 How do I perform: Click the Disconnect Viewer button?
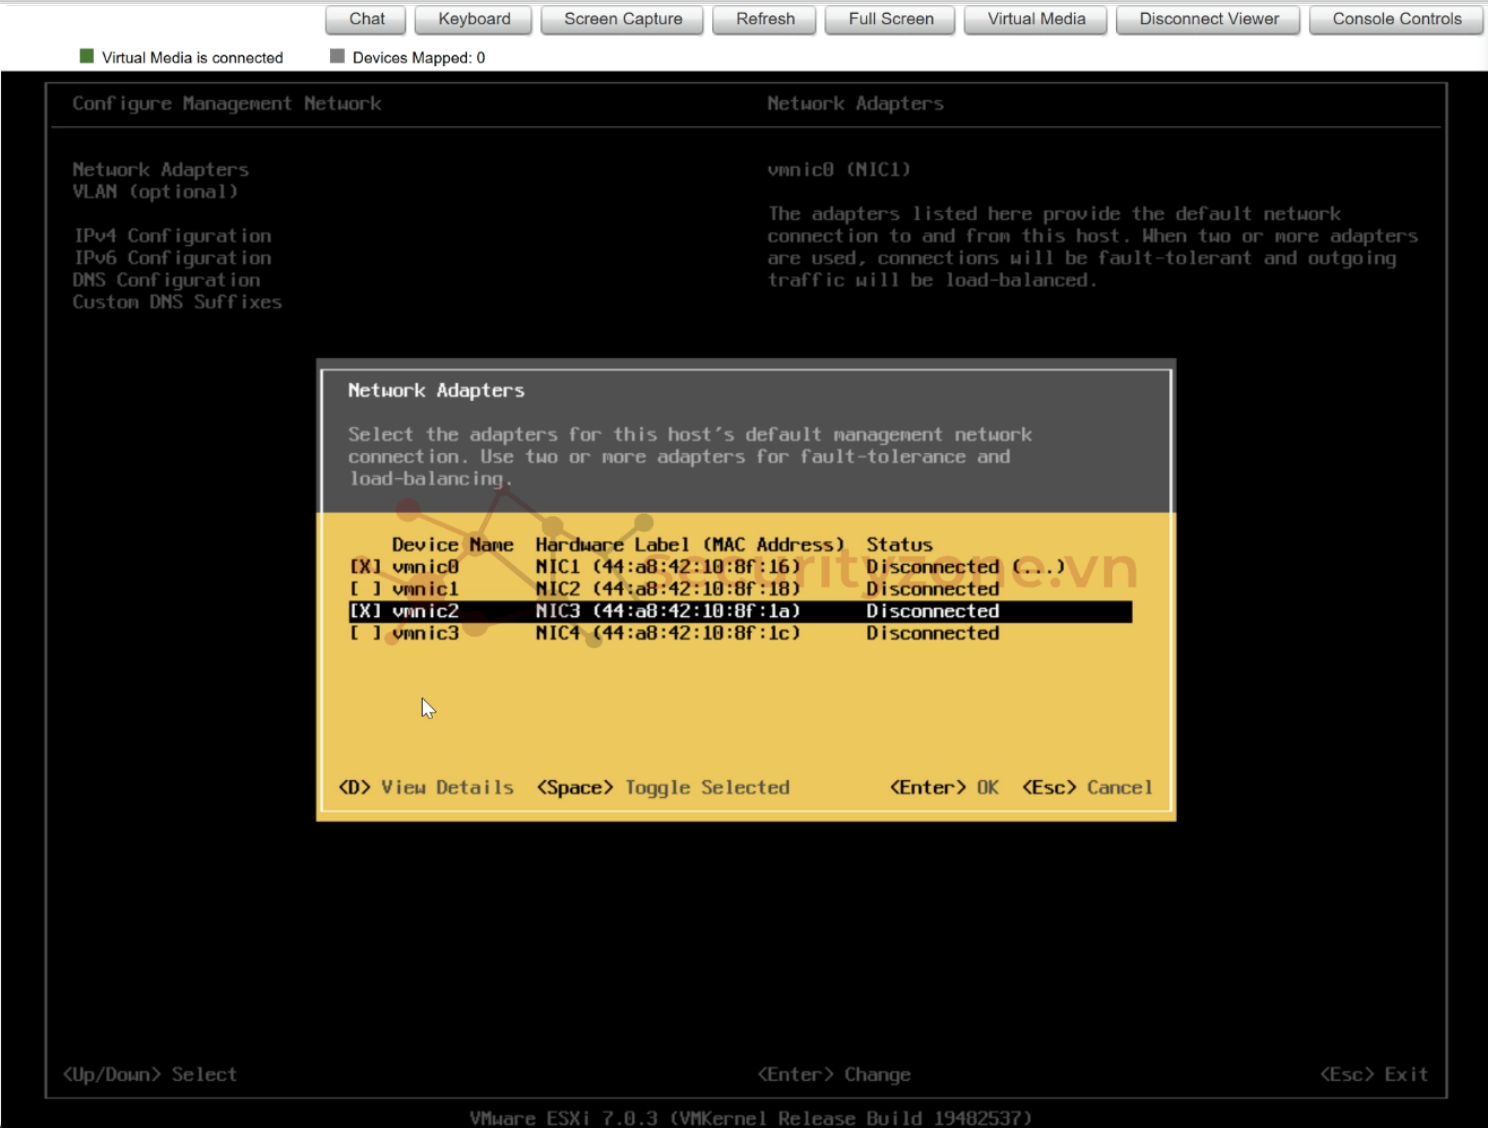pos(1209,19)
